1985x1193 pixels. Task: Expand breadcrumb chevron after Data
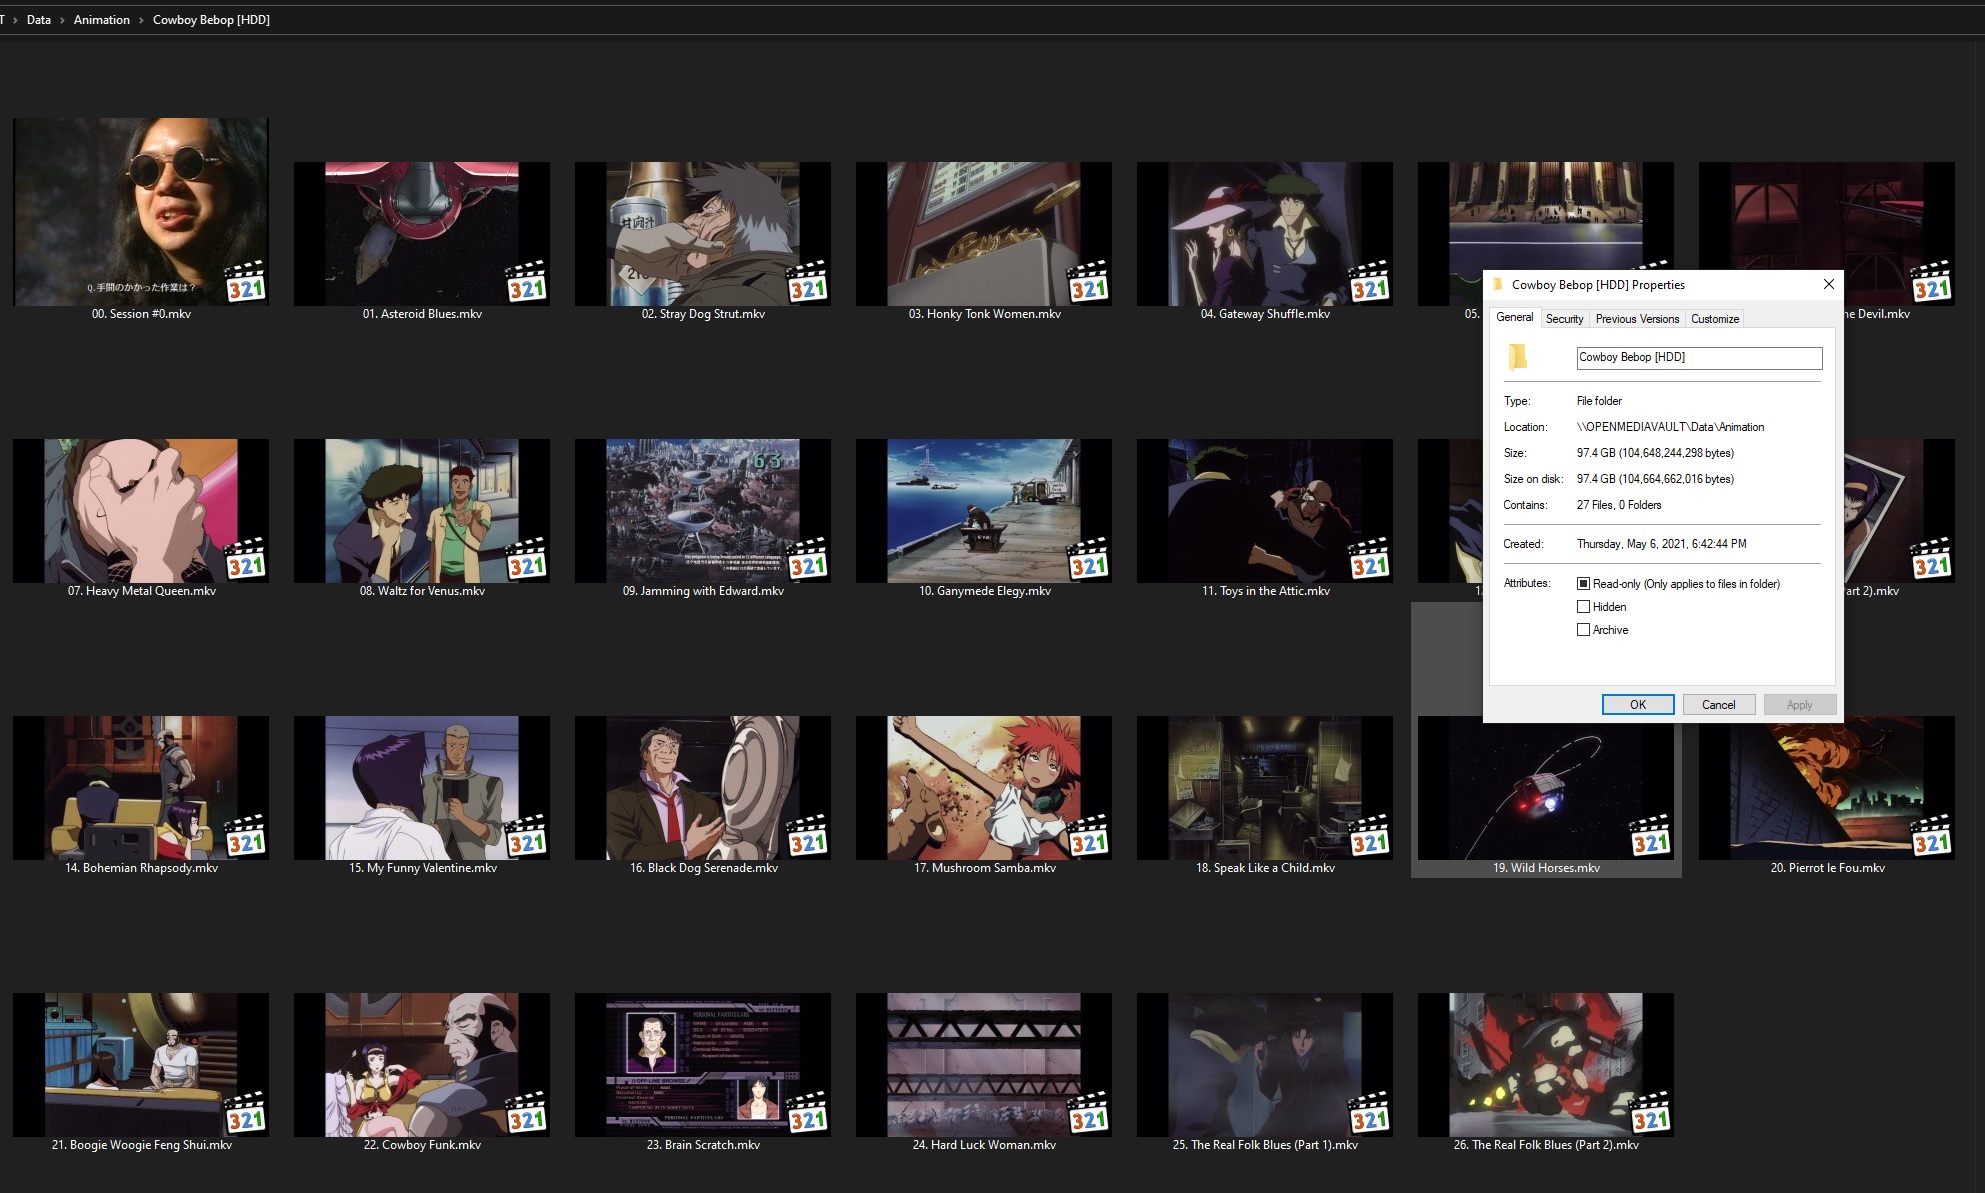click(62, 20)
